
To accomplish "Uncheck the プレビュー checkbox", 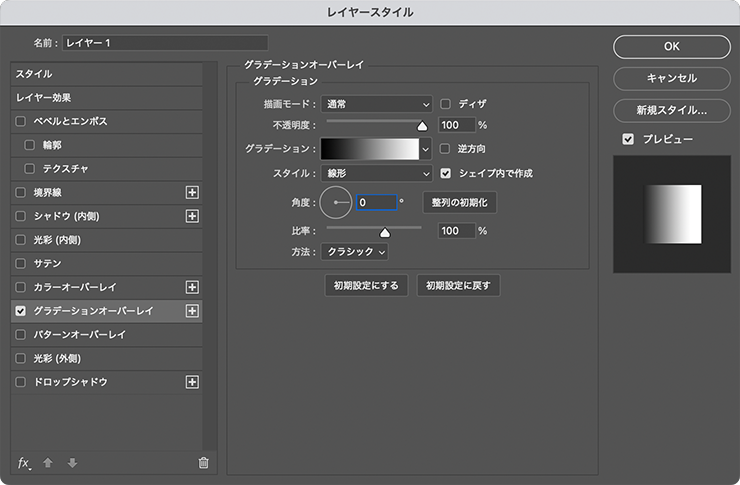I will [627, 139].
